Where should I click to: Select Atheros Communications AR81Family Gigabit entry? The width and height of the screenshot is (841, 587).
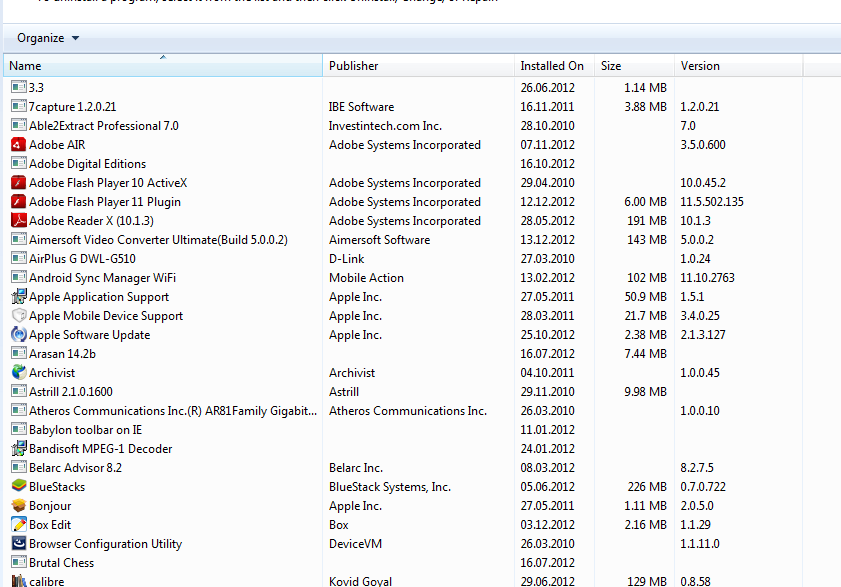coord(173,410)
